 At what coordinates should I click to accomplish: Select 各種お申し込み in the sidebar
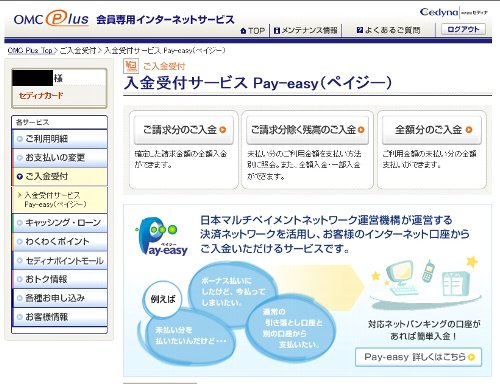pyautogui.click(x=60, y=298)
